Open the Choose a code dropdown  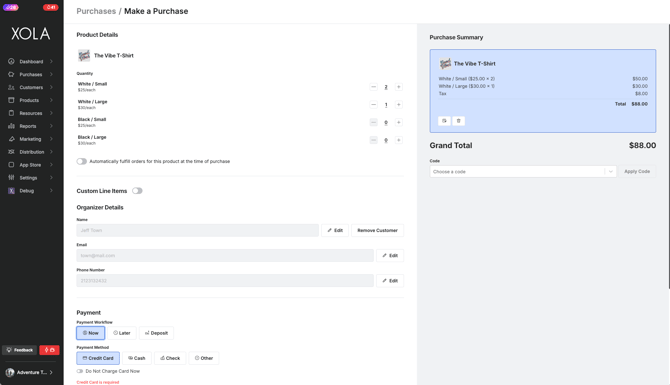523,171
